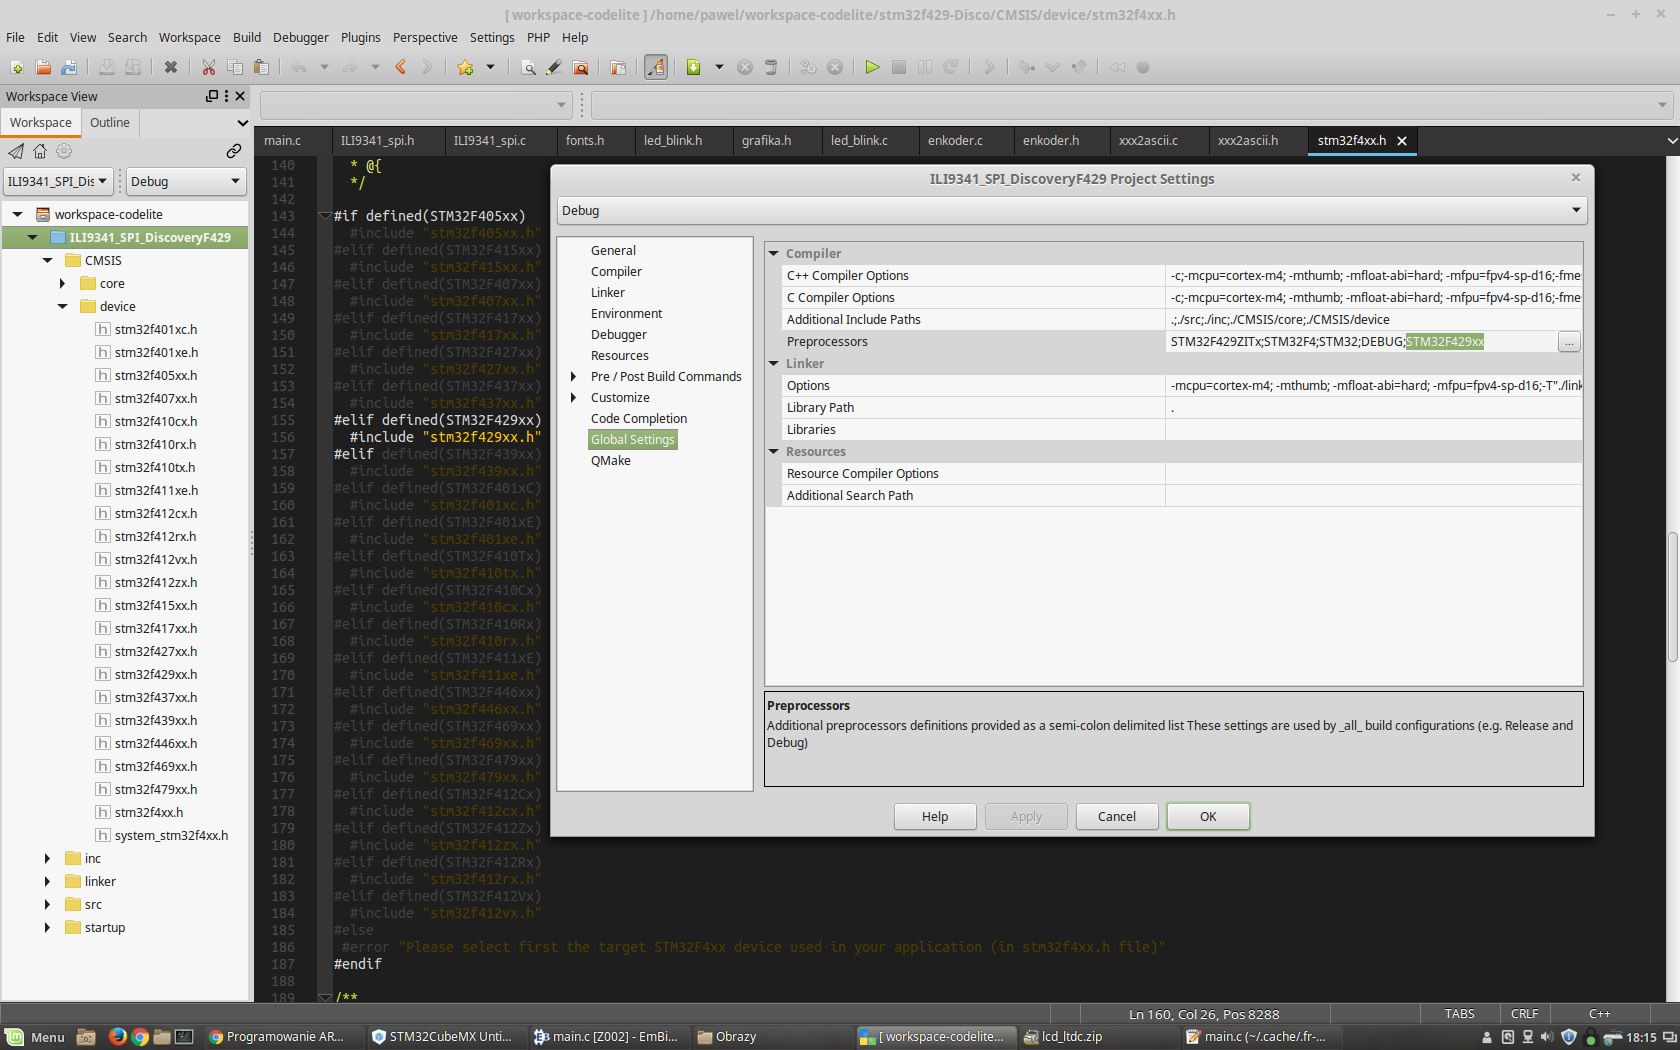Open the Debug configuration dropdown in dialog
The image size is (1680, 1050).
coord(1070,211)
